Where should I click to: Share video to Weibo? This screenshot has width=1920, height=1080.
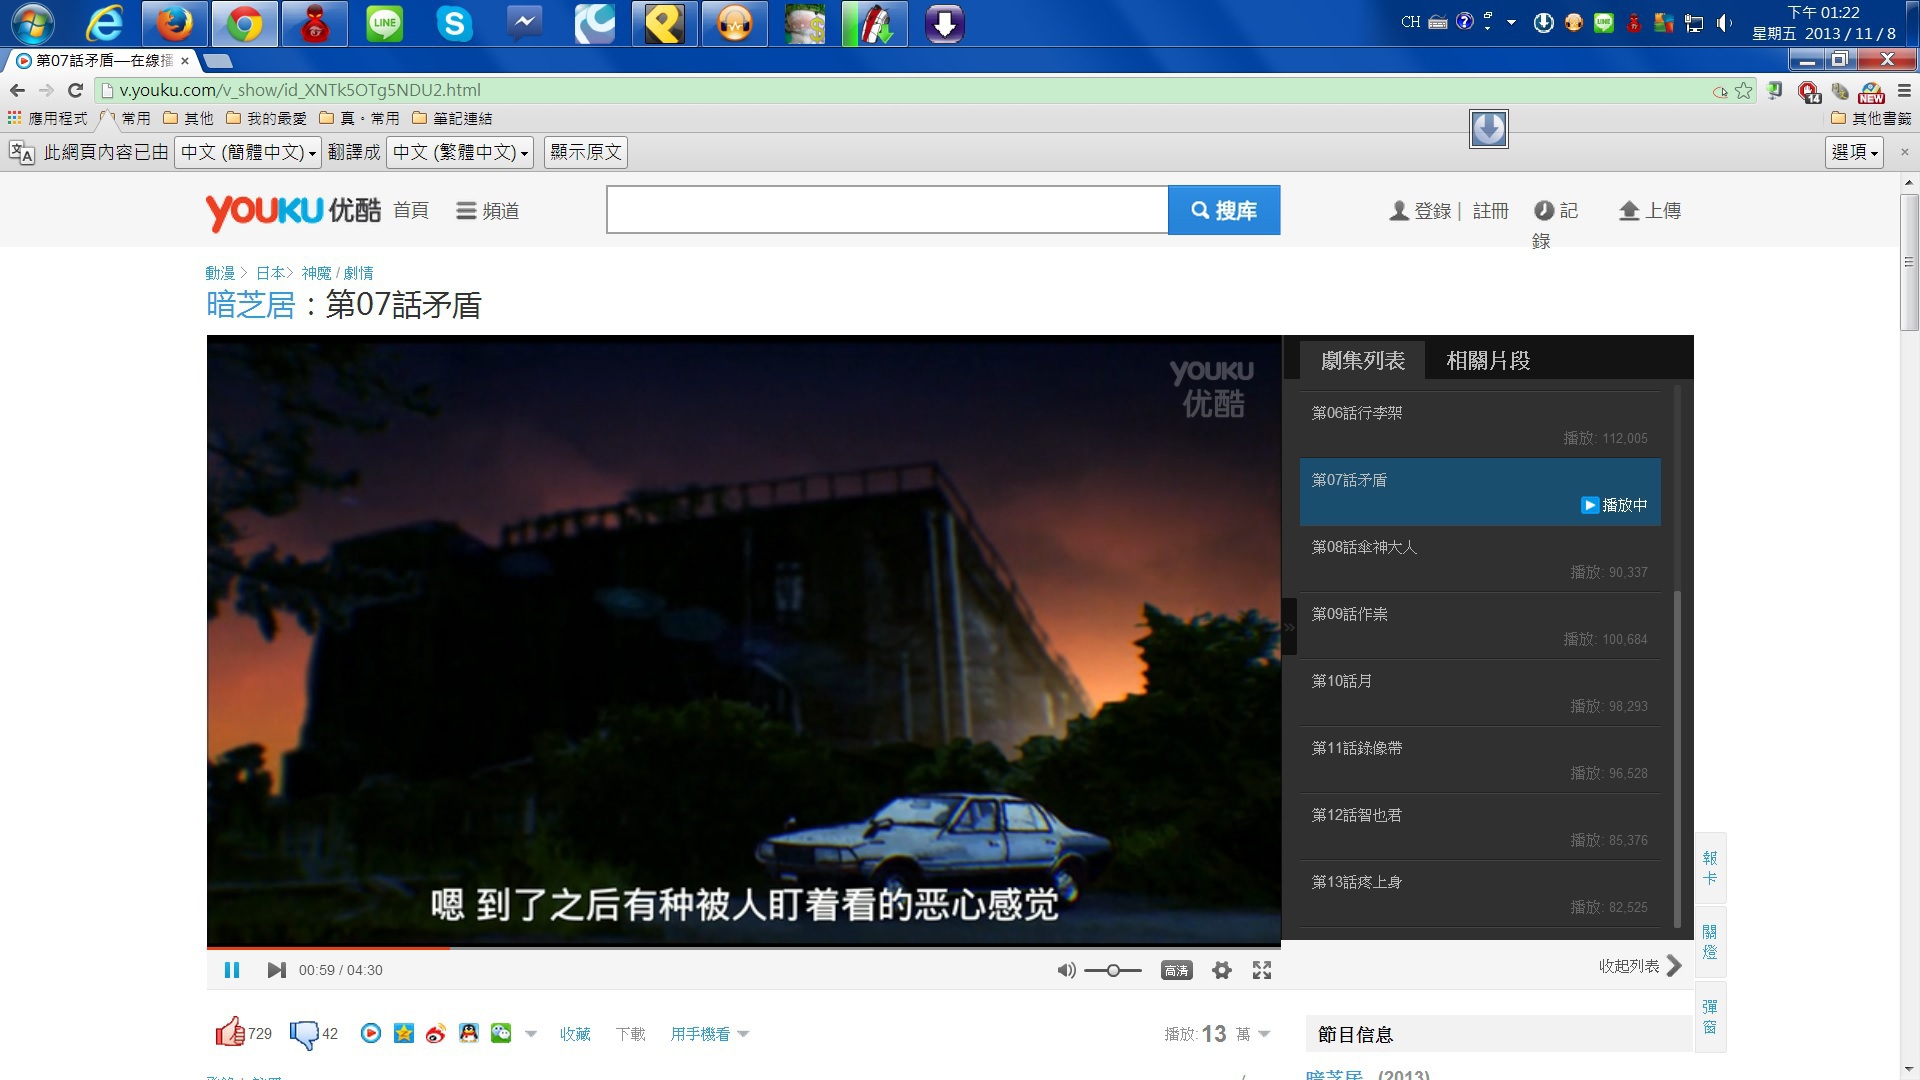click(x=435, y=1034)
